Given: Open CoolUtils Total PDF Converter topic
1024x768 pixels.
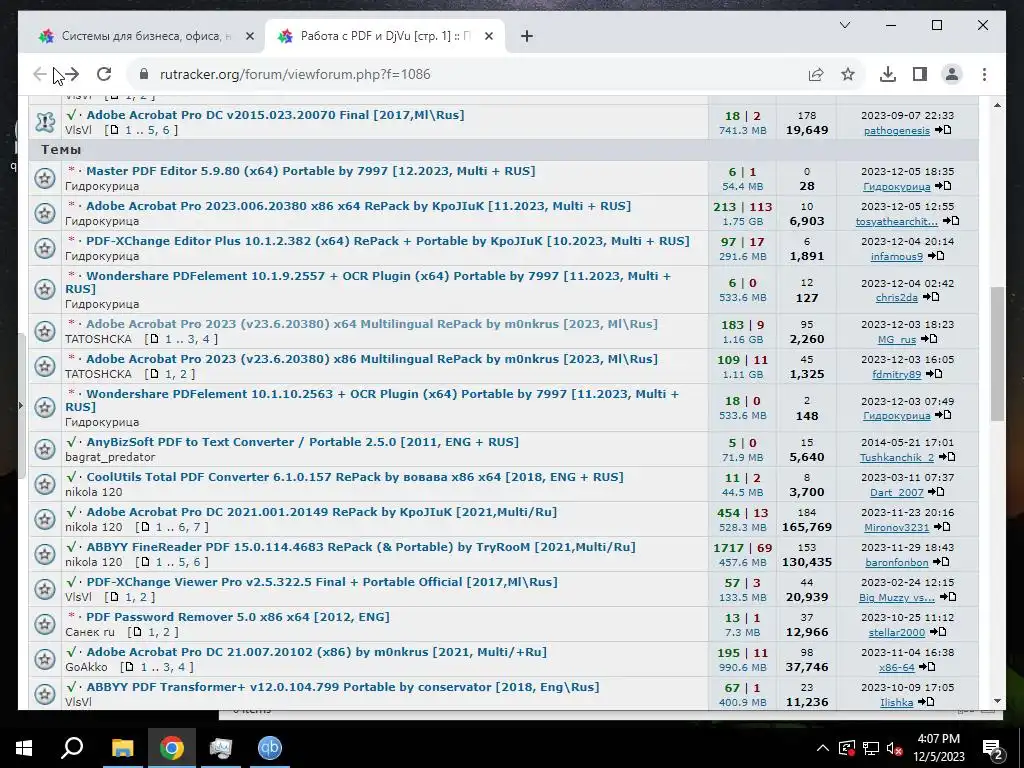Looking at the screenshot, I should [355, 477].
